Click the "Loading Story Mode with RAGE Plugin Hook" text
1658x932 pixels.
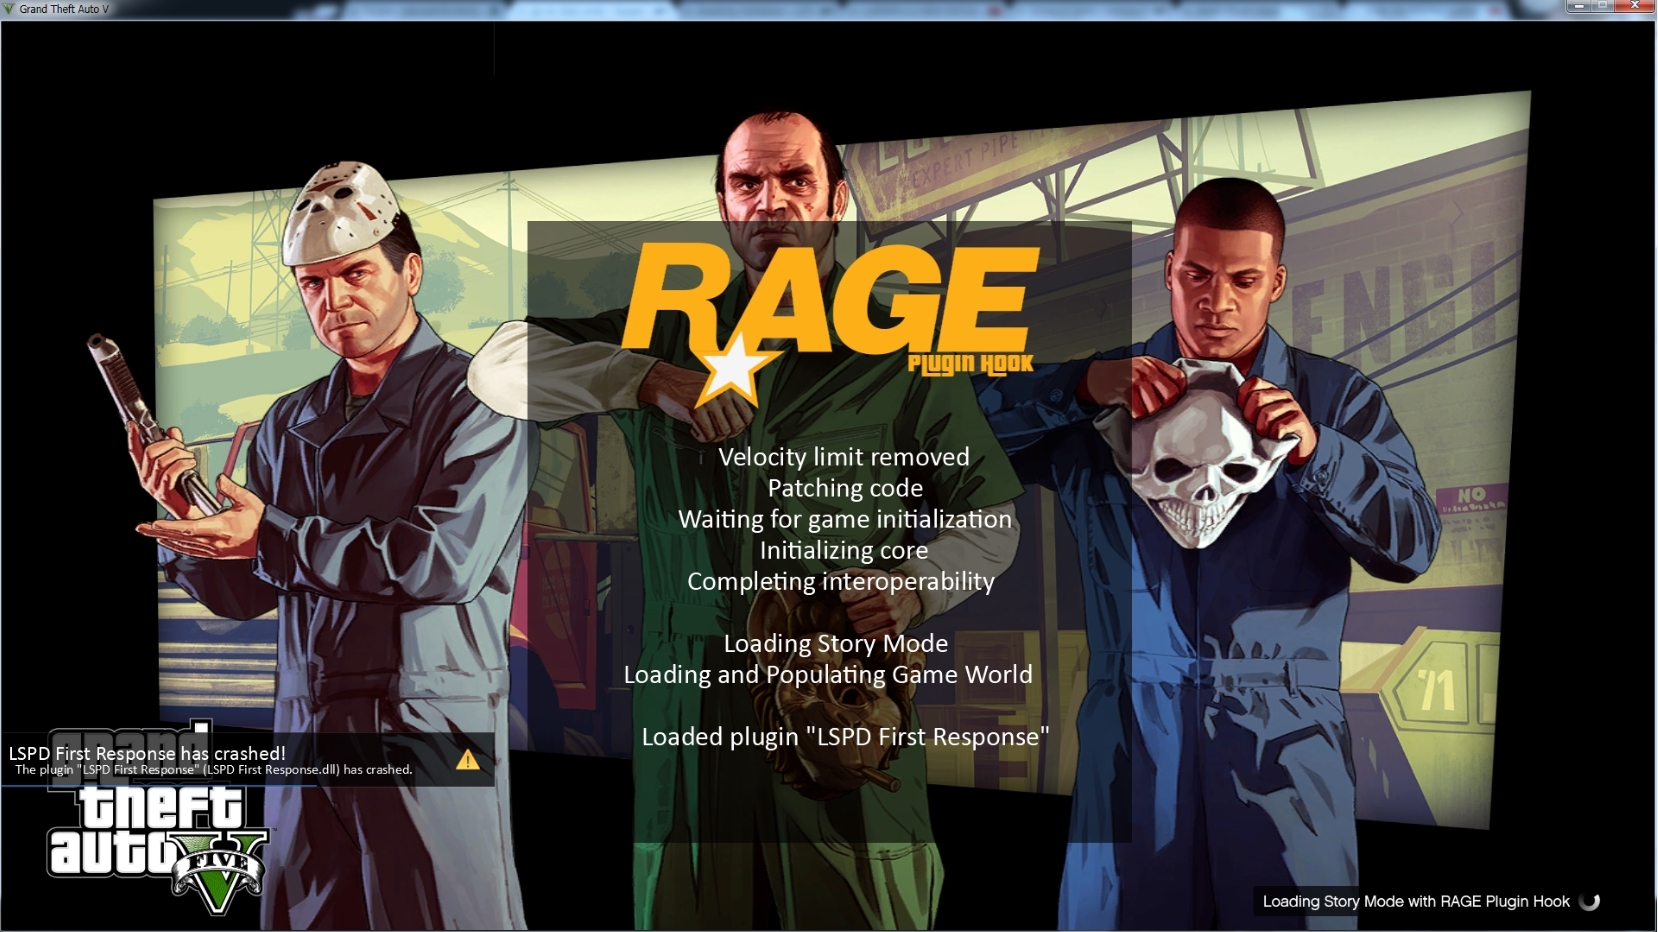1416,901
